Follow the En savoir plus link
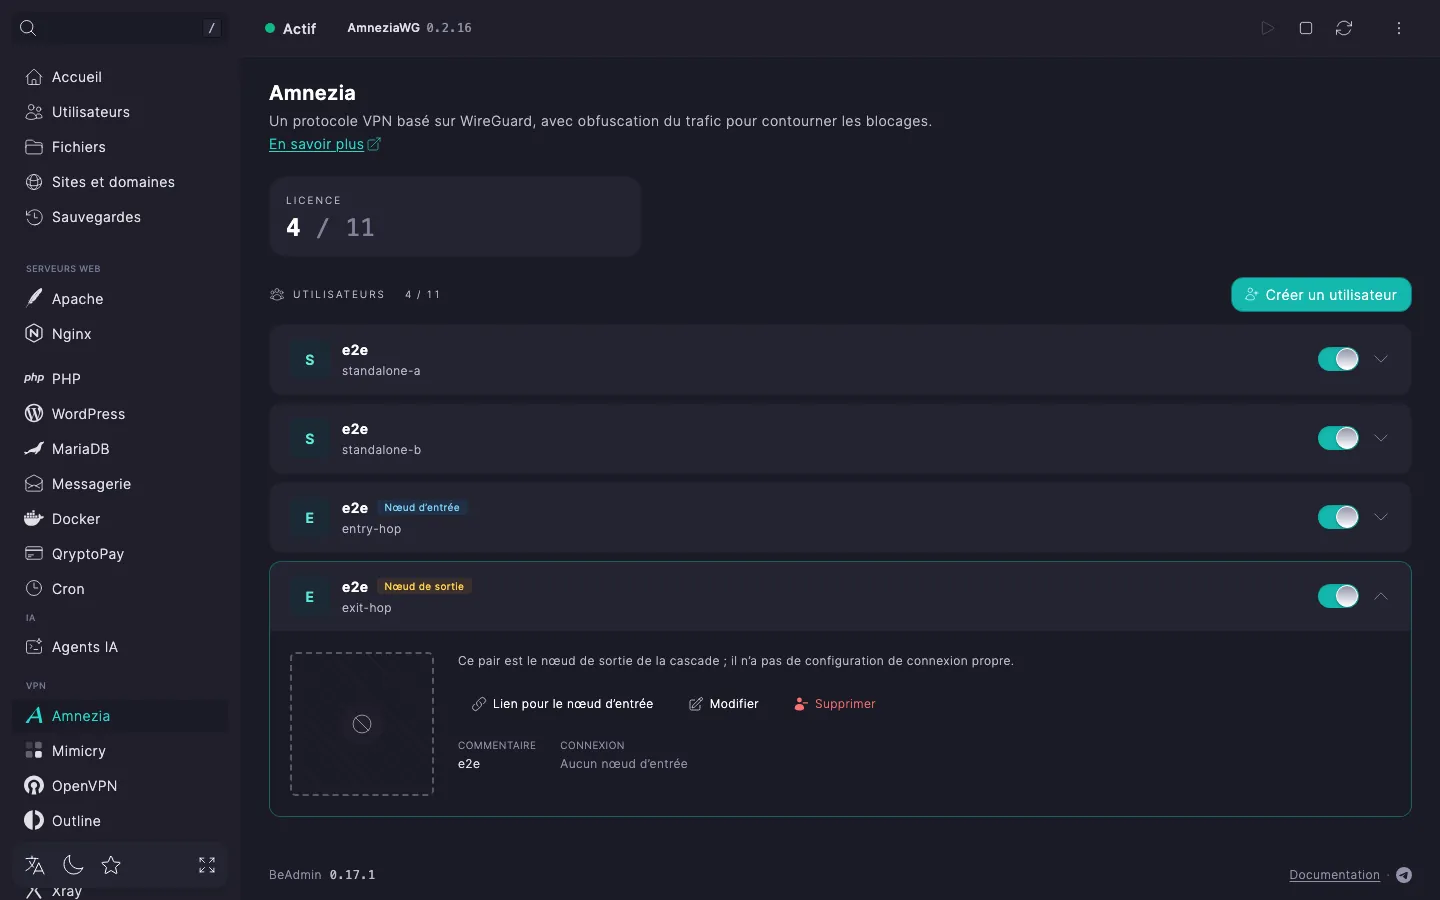 pos(325,144)
